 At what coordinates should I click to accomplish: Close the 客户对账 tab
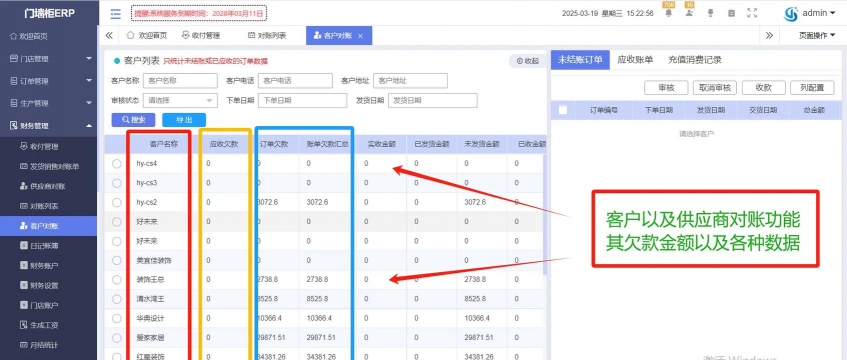360,36
